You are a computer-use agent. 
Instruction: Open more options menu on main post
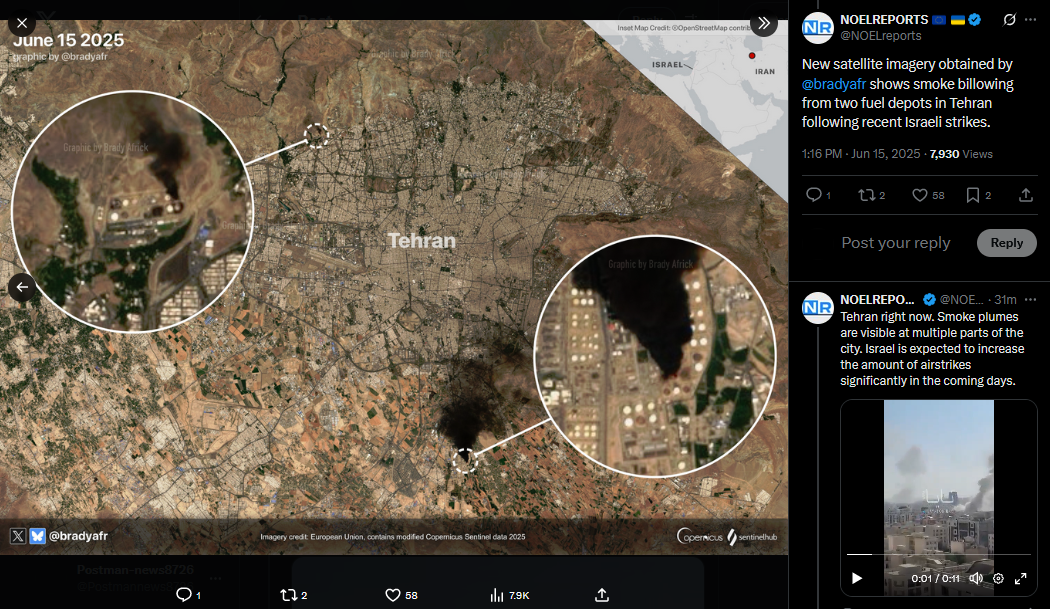coord(1030,20)
